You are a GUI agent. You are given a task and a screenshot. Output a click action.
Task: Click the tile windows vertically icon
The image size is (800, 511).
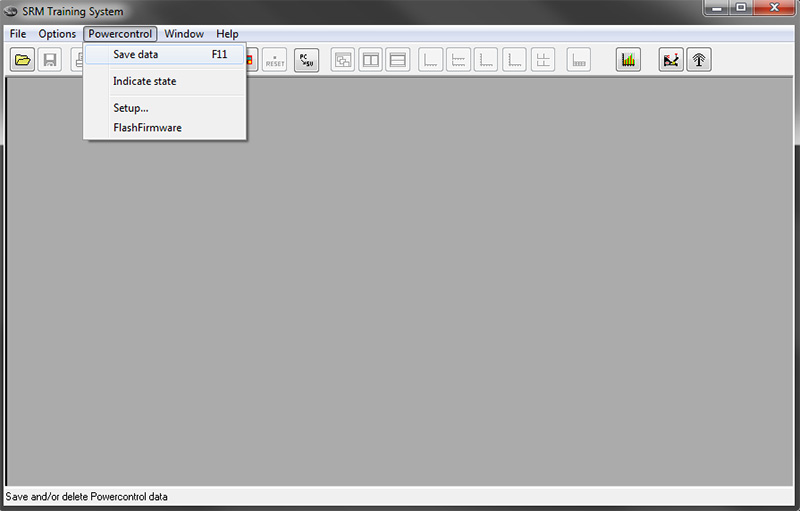371,60
